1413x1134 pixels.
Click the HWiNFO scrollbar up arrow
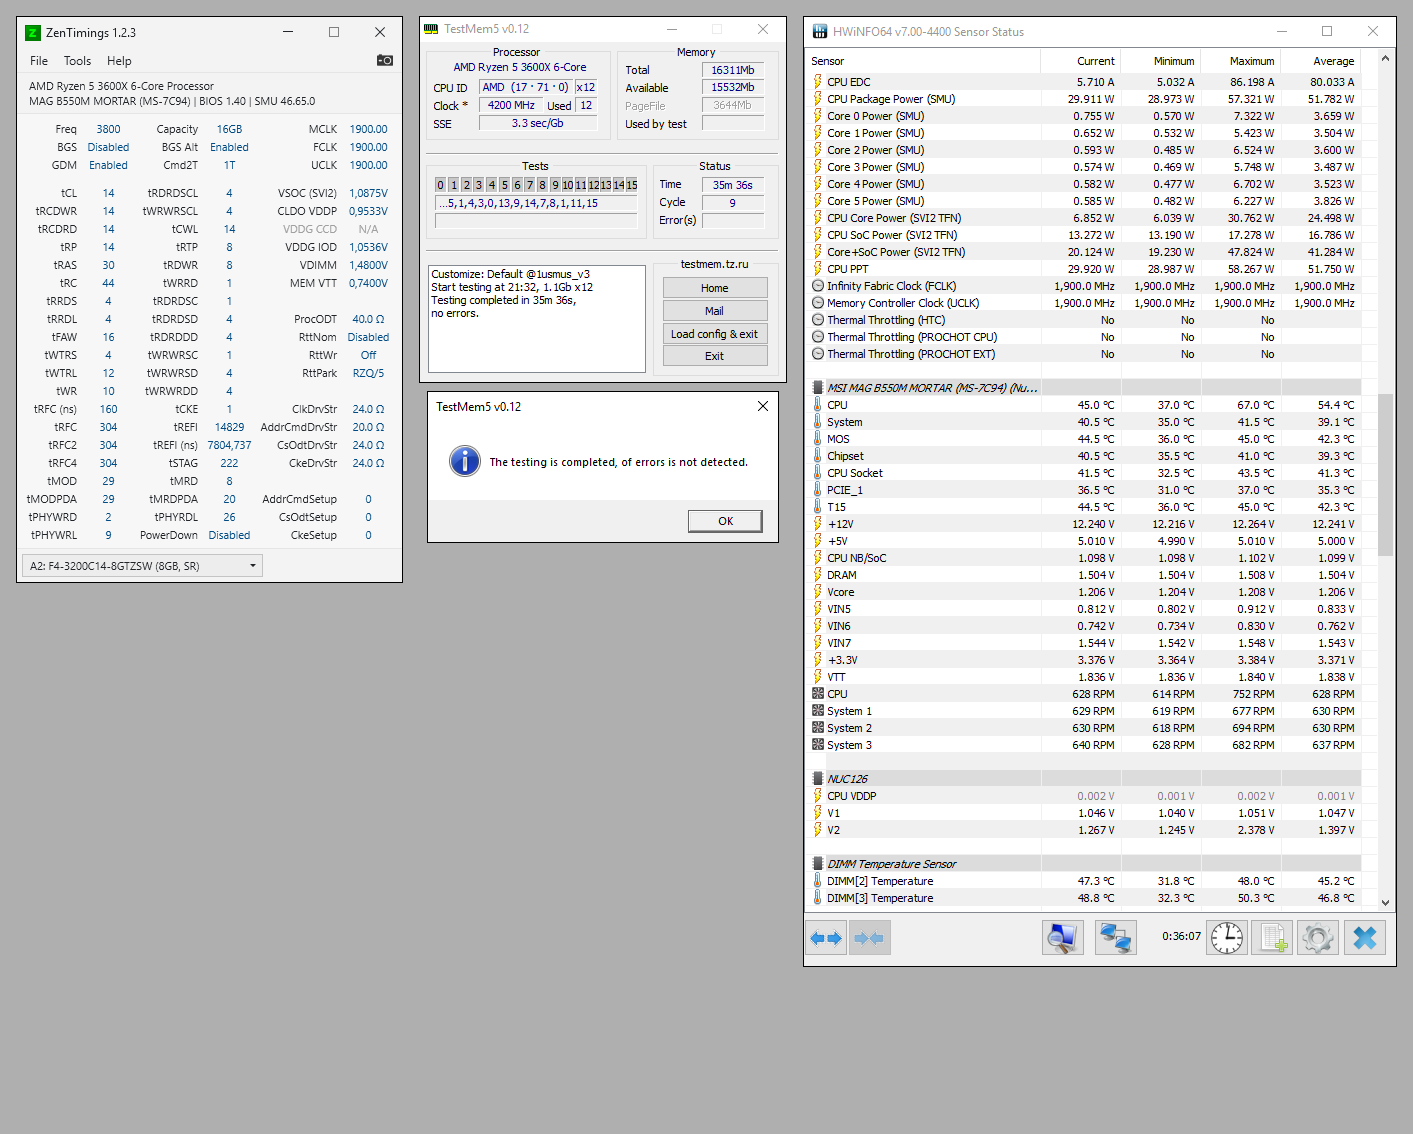tap(1385, 59)
